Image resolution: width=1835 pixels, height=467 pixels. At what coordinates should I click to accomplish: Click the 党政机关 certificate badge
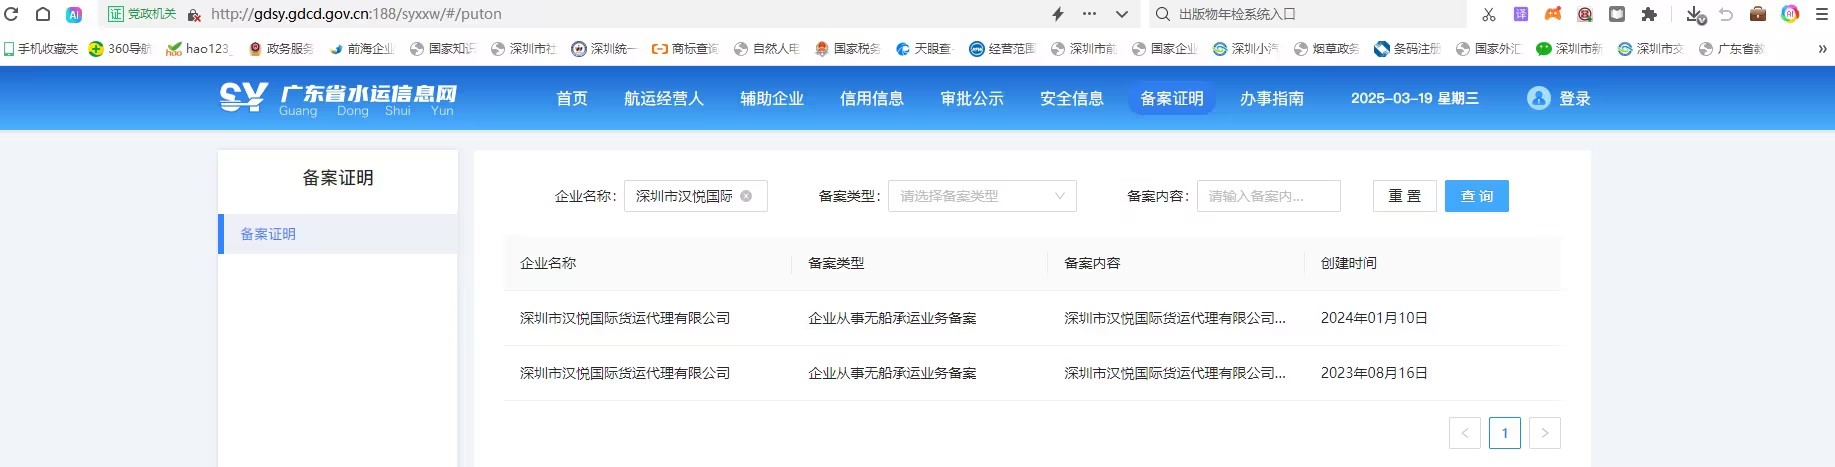pyautogui.click(x=142, y=14)
